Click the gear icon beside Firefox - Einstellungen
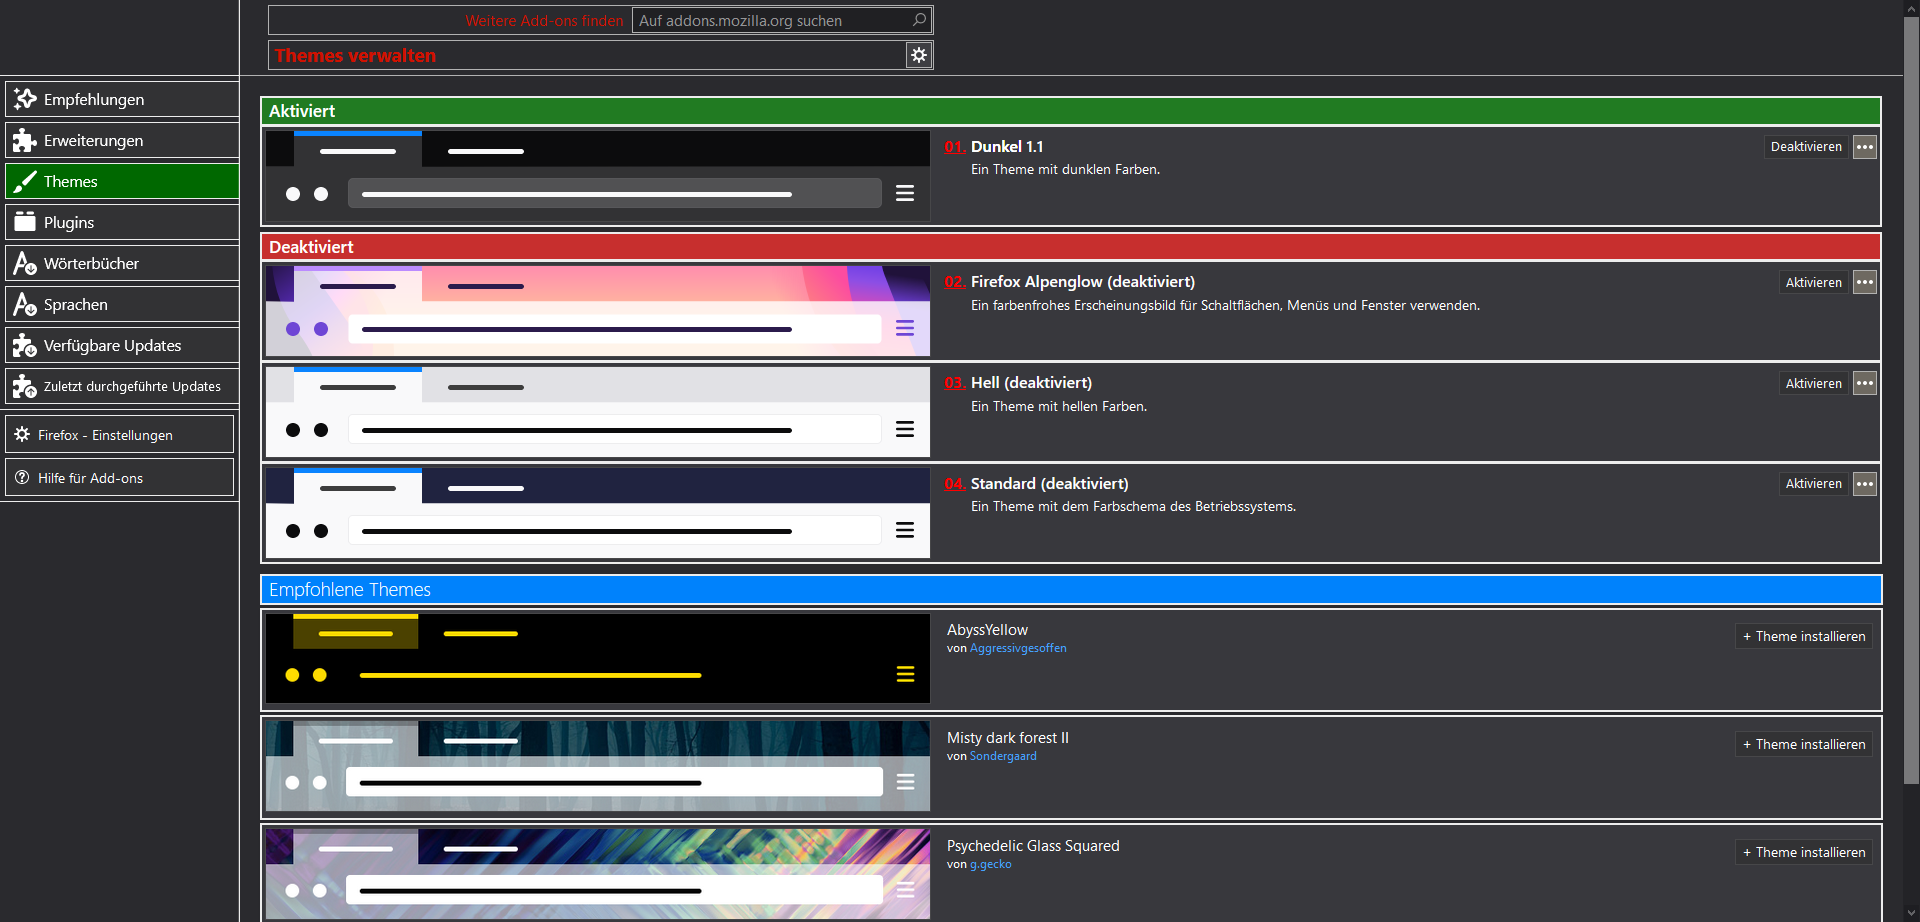Image resolution: width=1920 pixels, height=922 pixels. pos(22,434)
